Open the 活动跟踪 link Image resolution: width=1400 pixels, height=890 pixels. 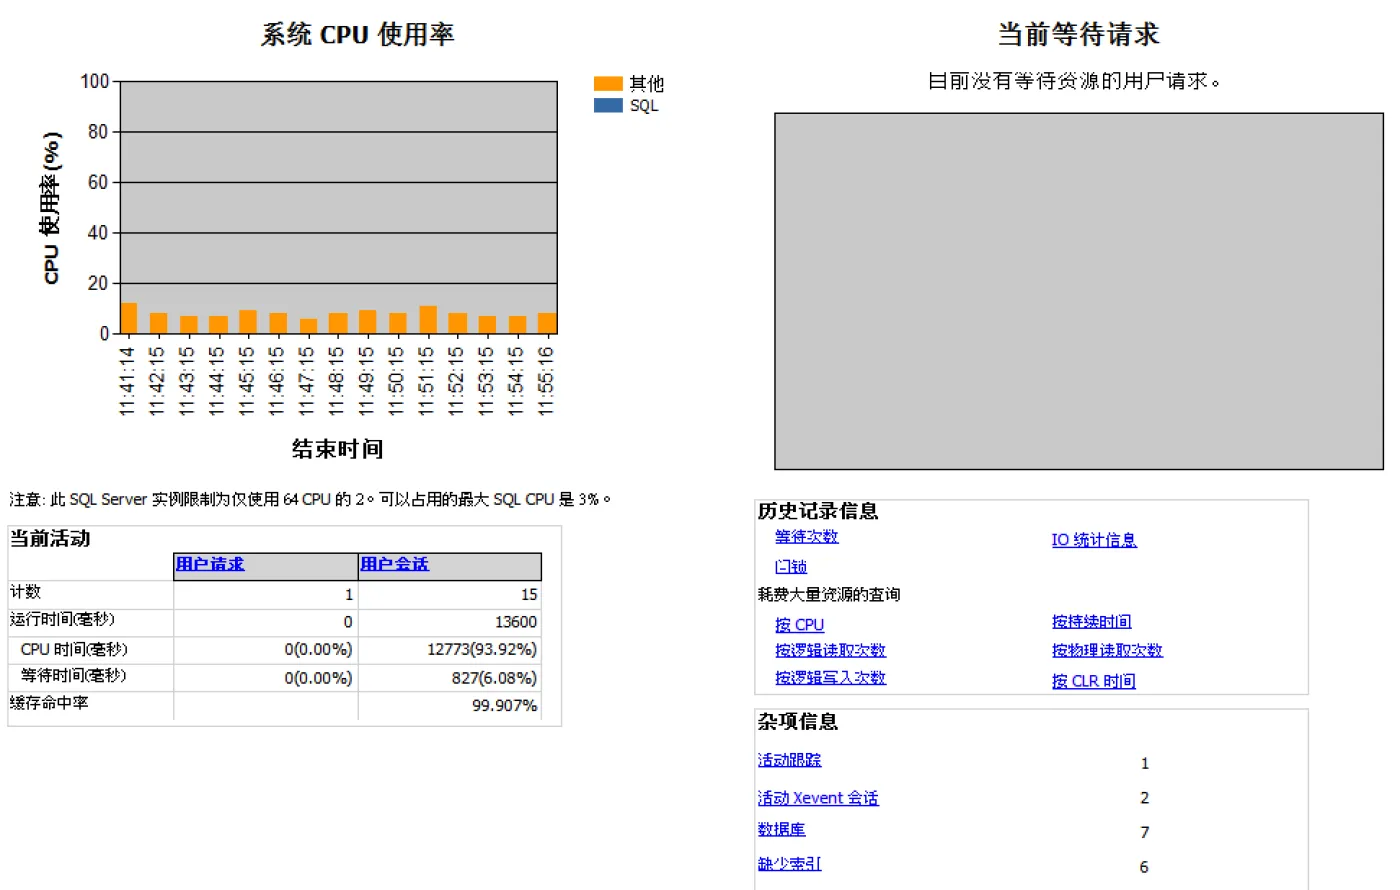click(789, 760)
